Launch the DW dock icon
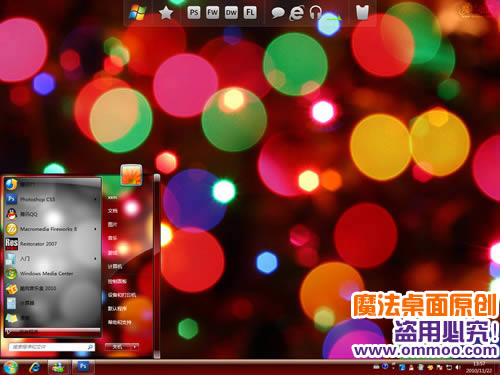The image size is (500, 375). pos(231,13)
